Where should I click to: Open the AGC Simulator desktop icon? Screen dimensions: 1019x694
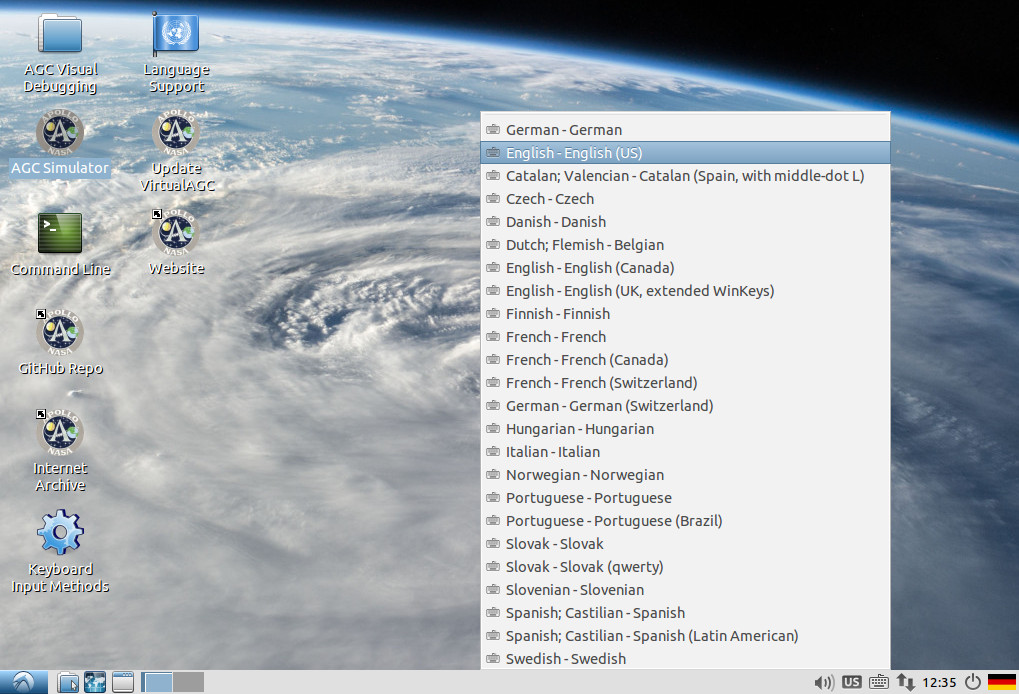[x=60, y=133]
